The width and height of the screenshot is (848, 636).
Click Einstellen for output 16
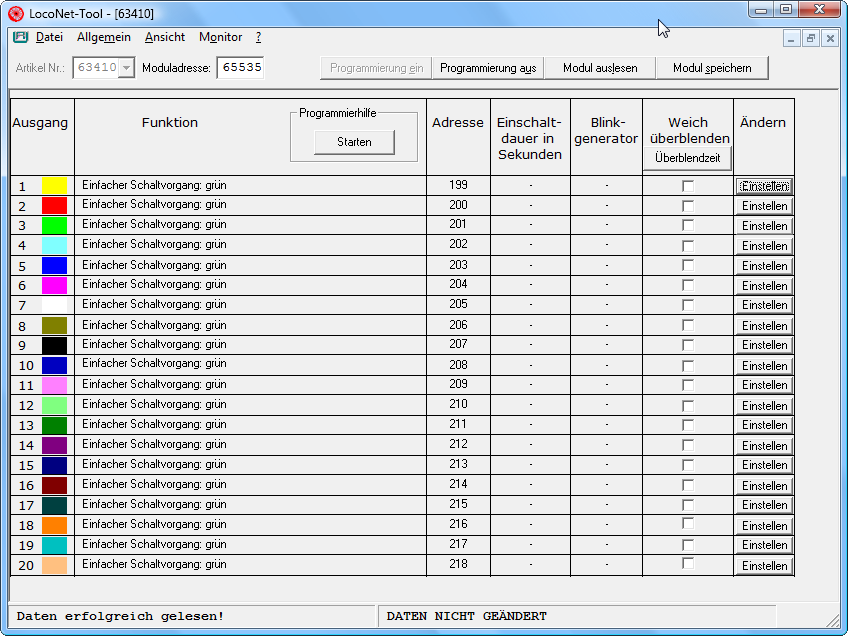pyautogui.click(x=764, y=486)
